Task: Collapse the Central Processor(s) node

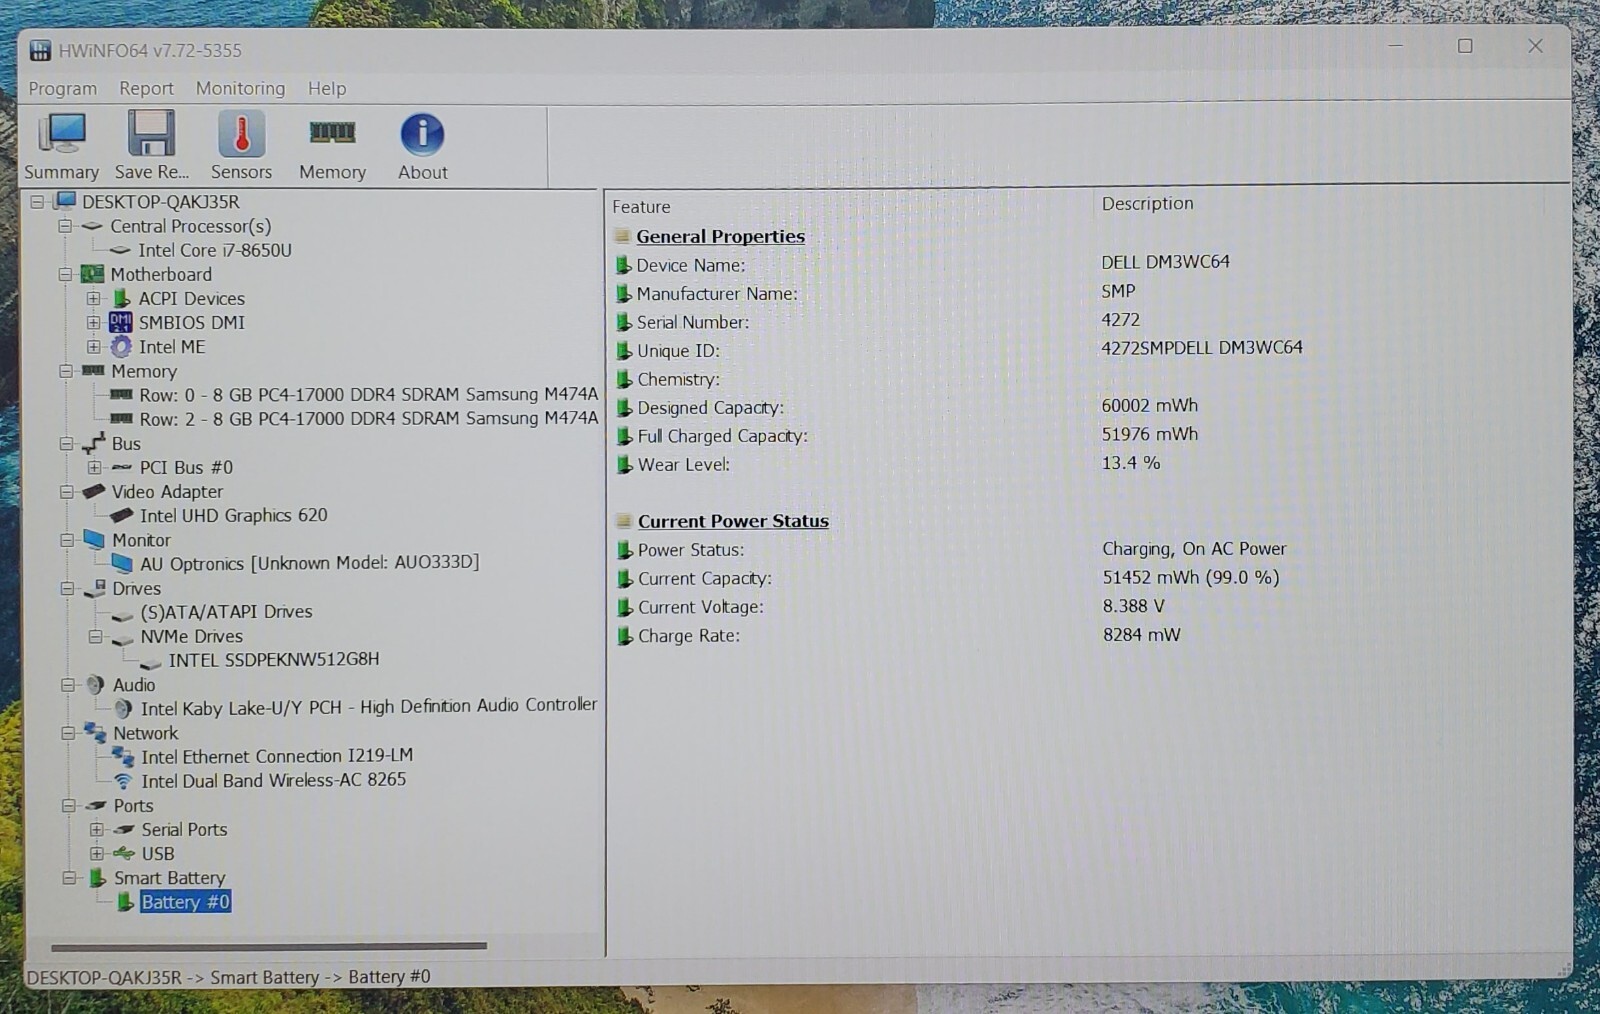Action: pyautogui.click(x=65, y=226)
